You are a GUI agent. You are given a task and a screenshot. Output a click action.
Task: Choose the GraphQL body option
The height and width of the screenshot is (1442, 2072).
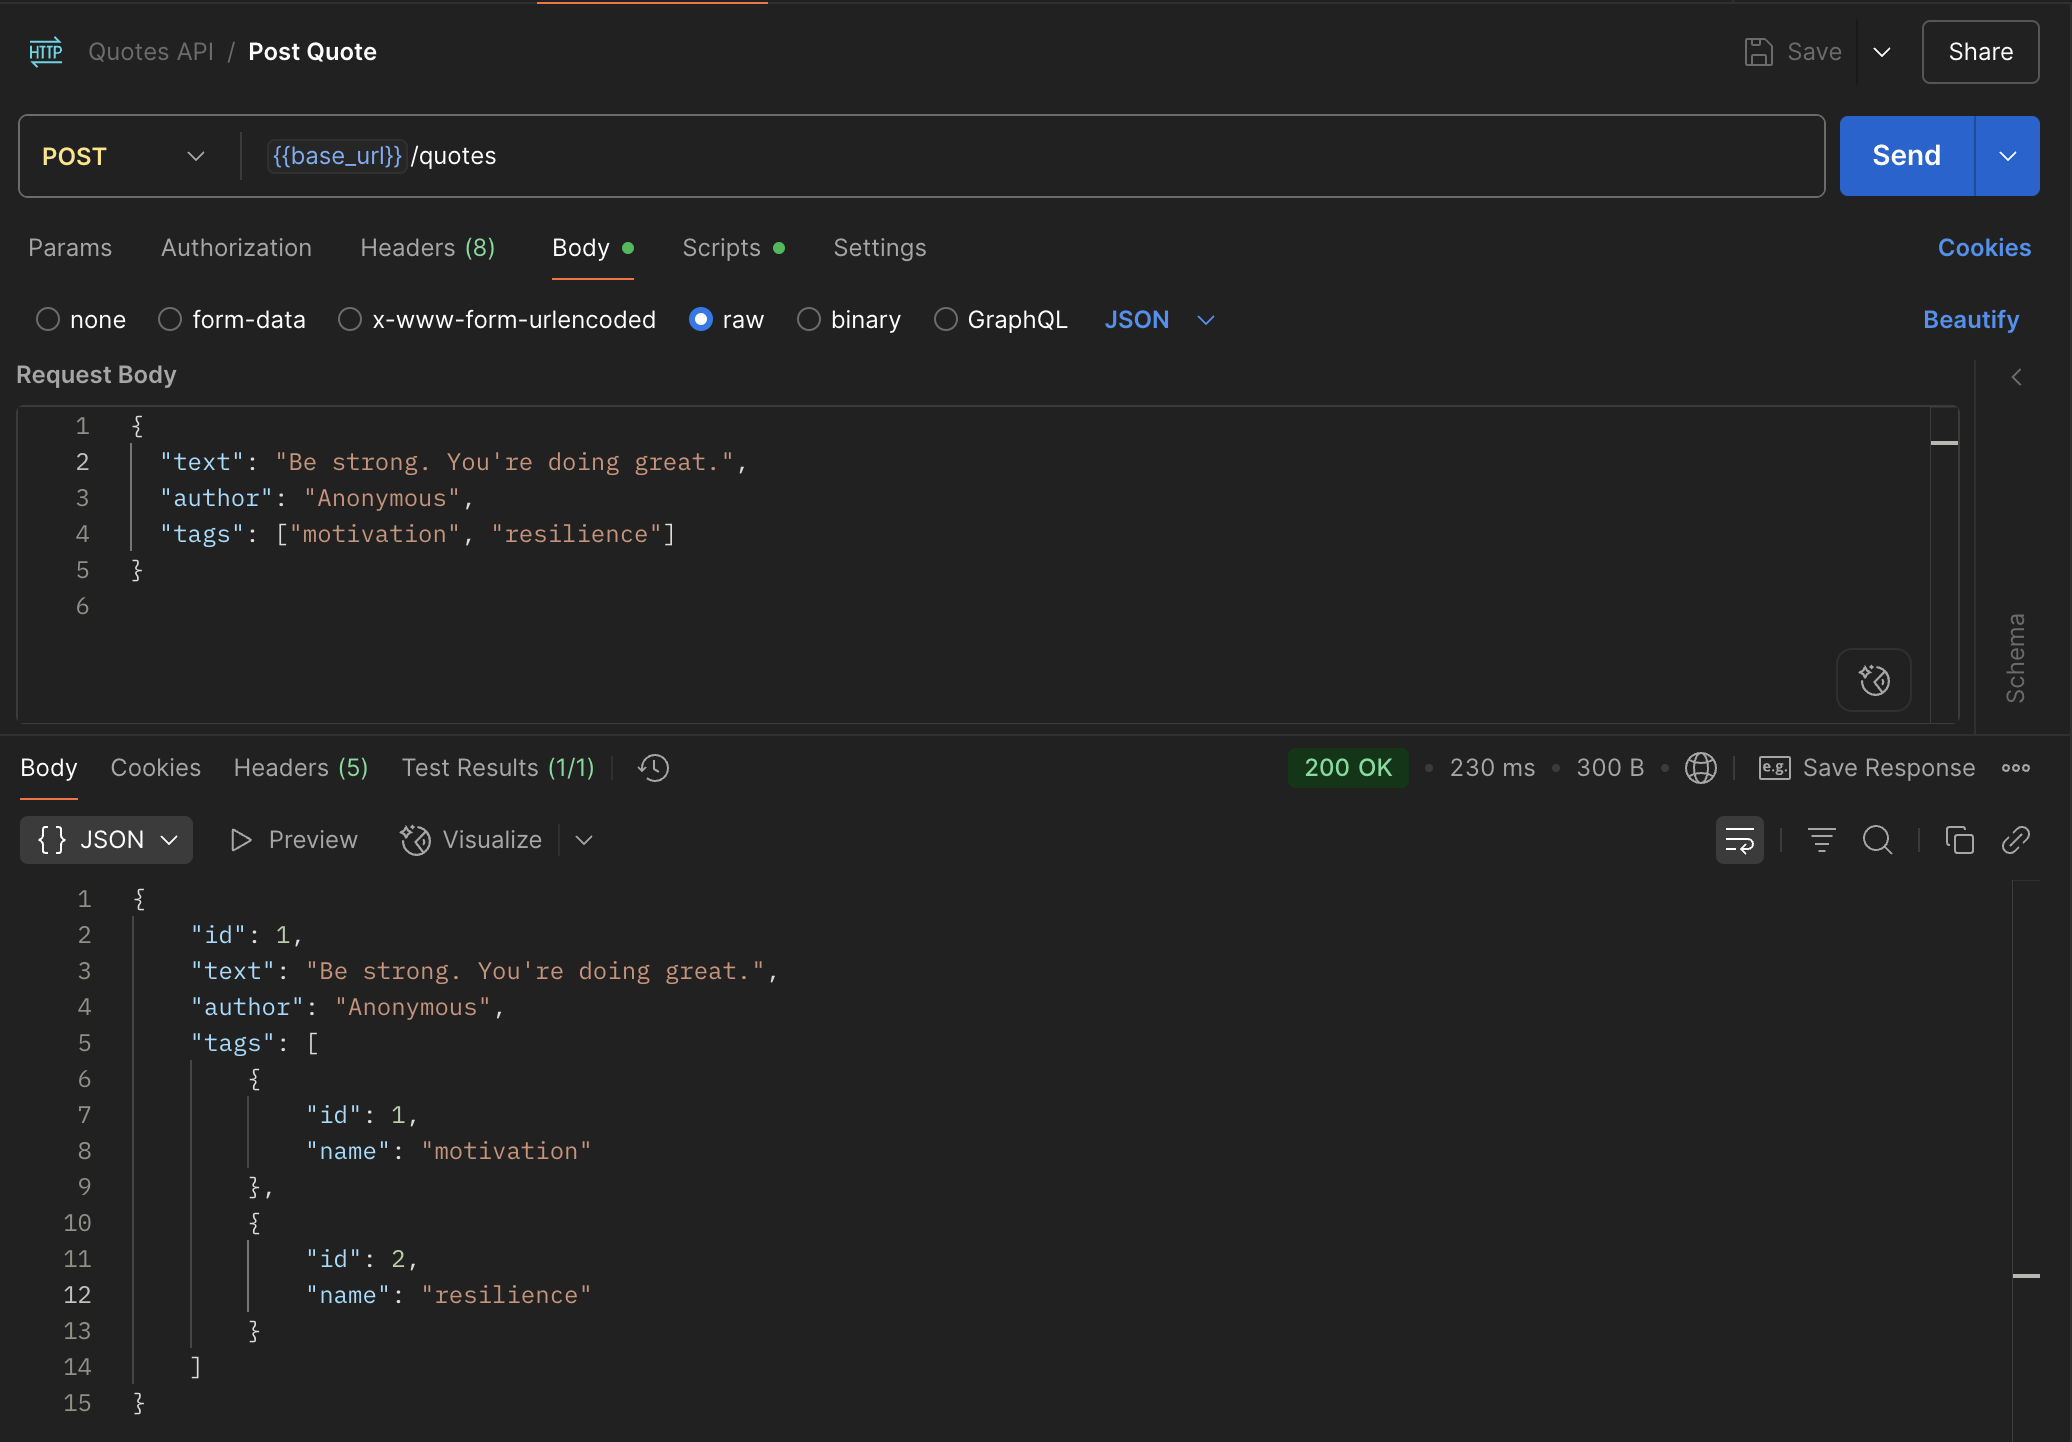click(x=945, y=320)
